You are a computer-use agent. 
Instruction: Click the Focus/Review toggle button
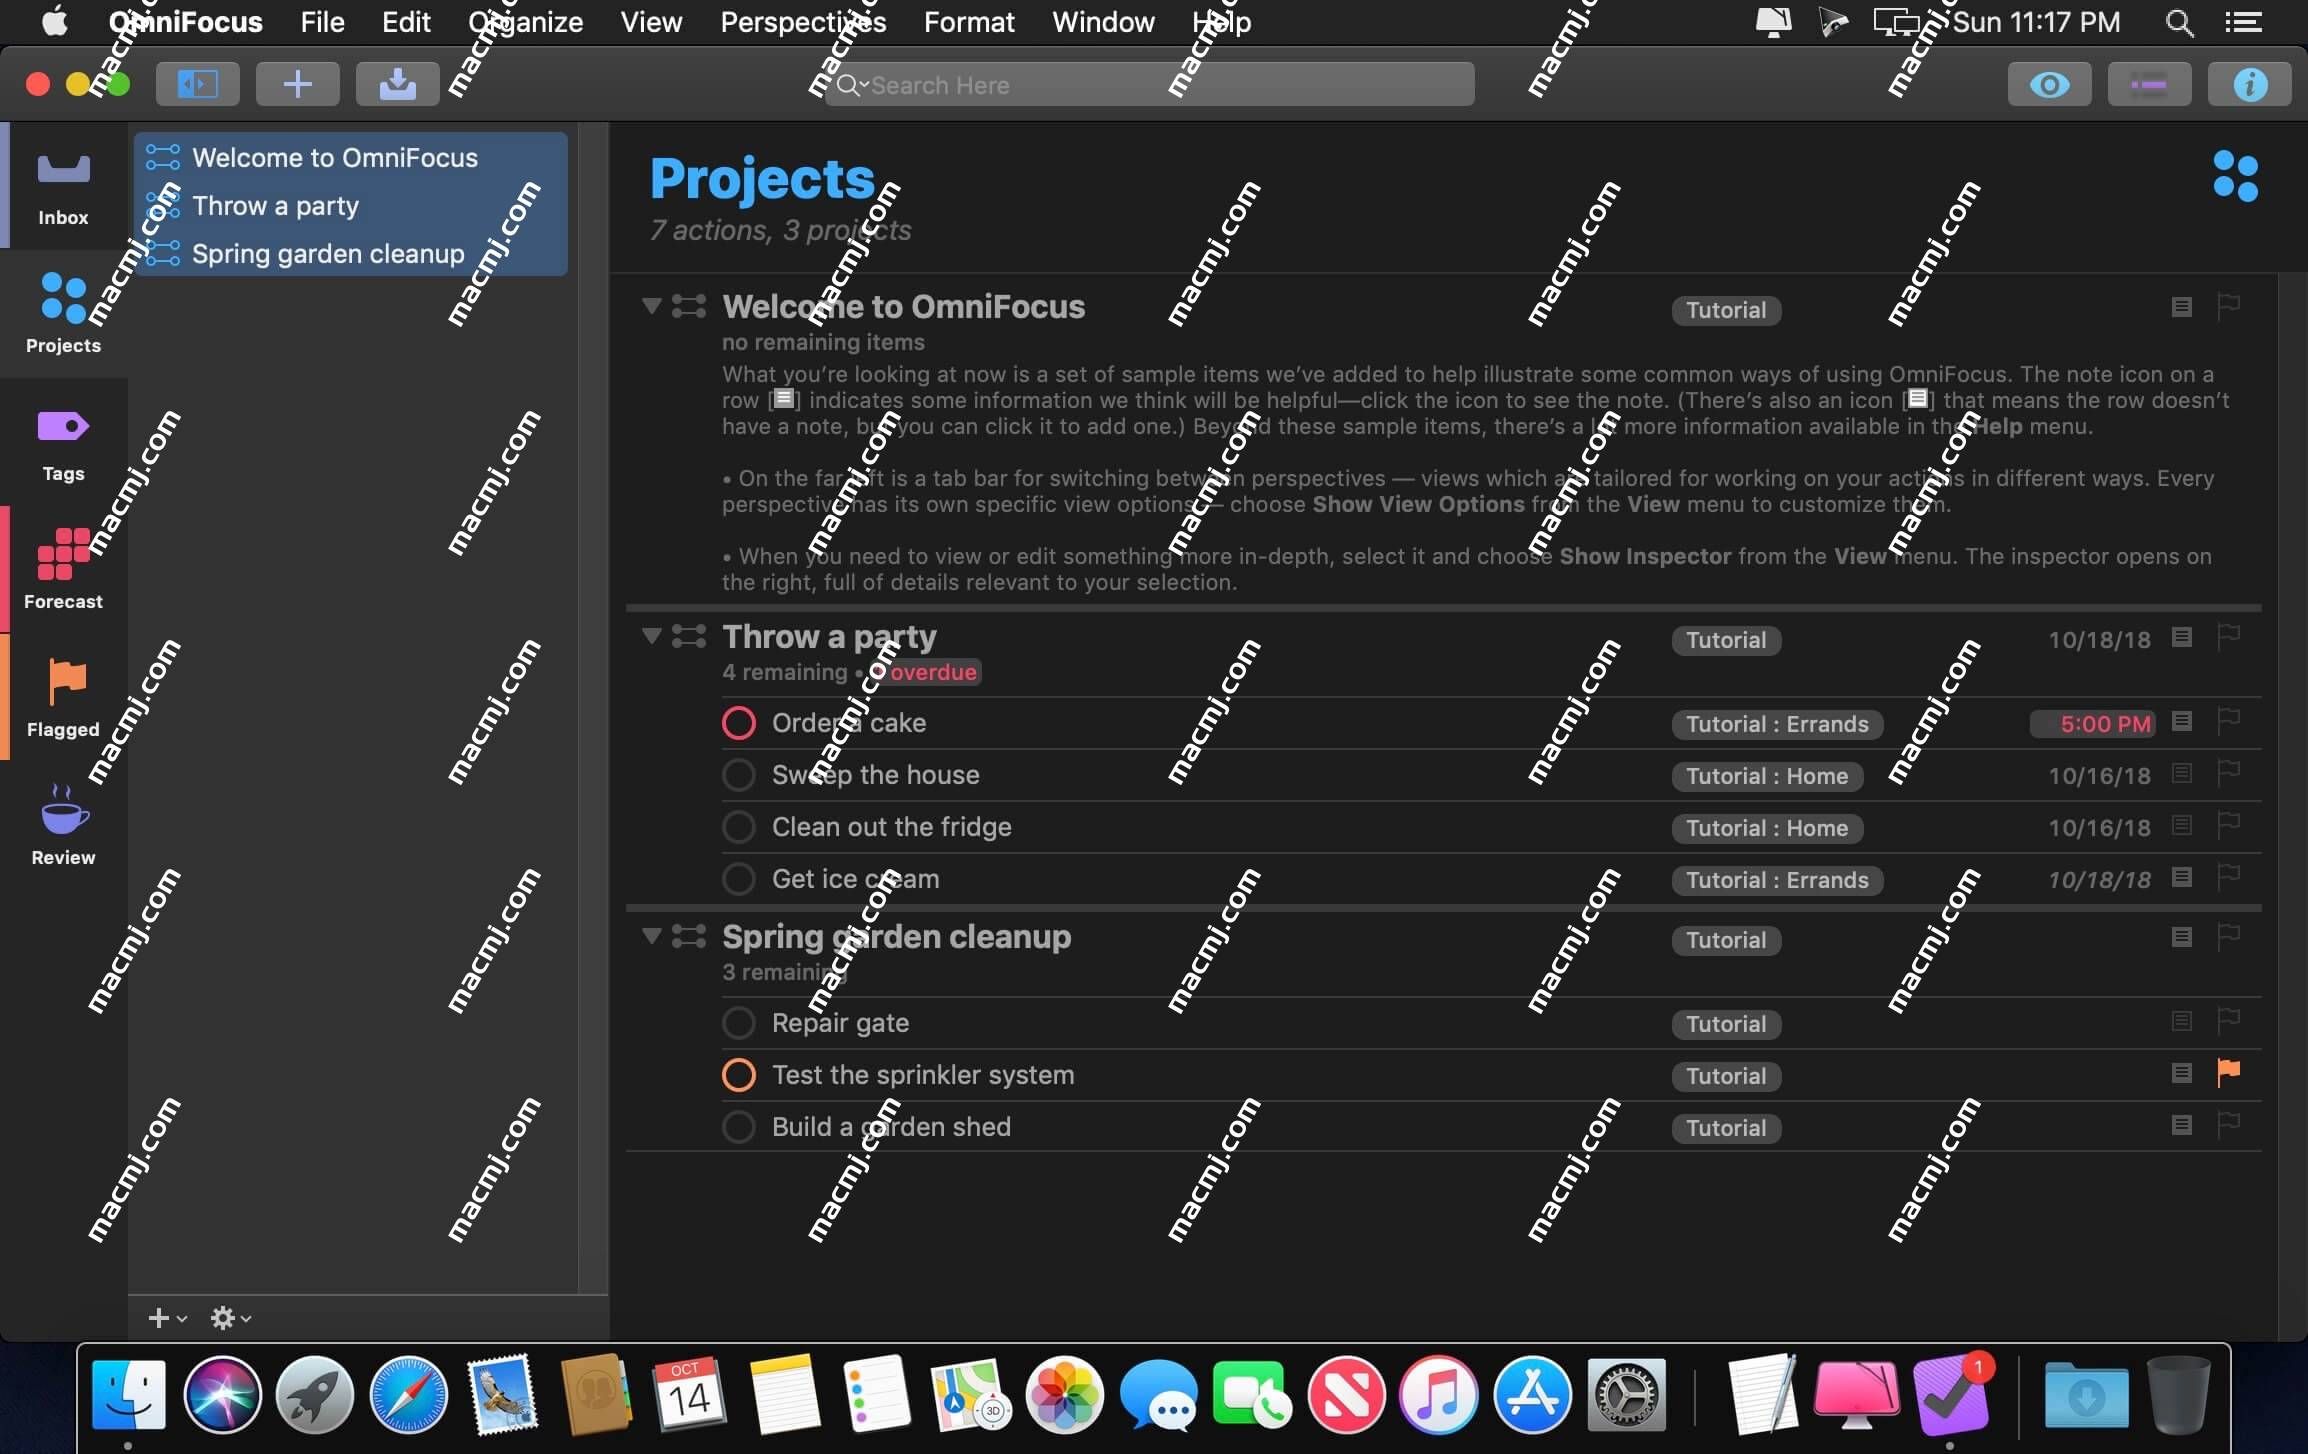pyautogui.click(x=2149, y=84)
